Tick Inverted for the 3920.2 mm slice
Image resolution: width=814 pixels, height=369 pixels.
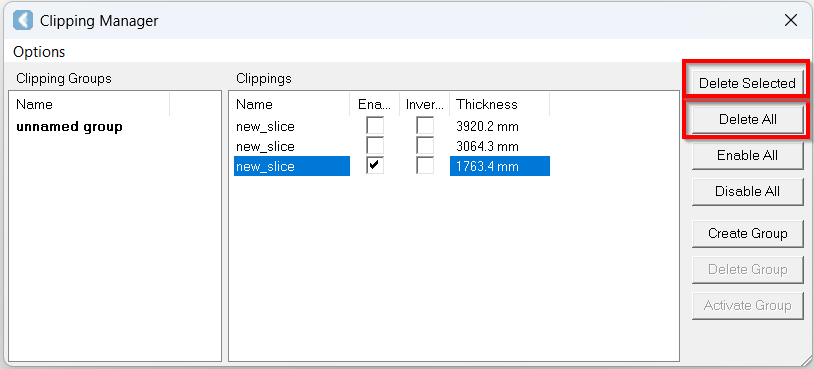point(425,126)
